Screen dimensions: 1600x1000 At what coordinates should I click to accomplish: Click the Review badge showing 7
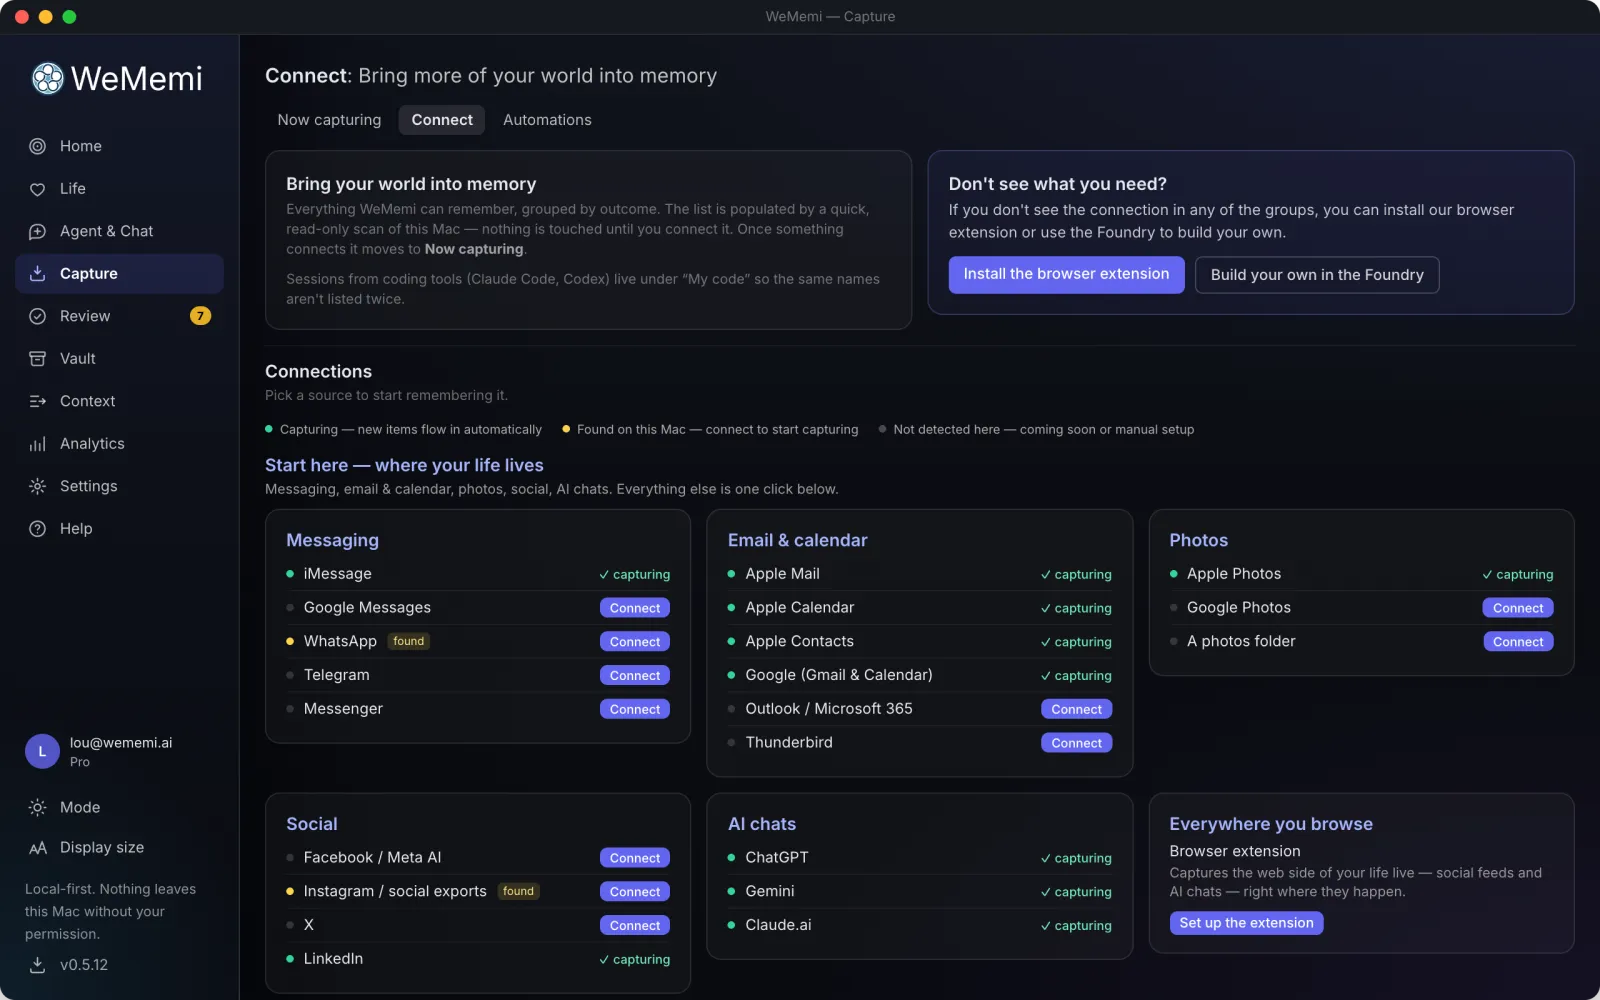pyautogui.click(x=200, y=316)
